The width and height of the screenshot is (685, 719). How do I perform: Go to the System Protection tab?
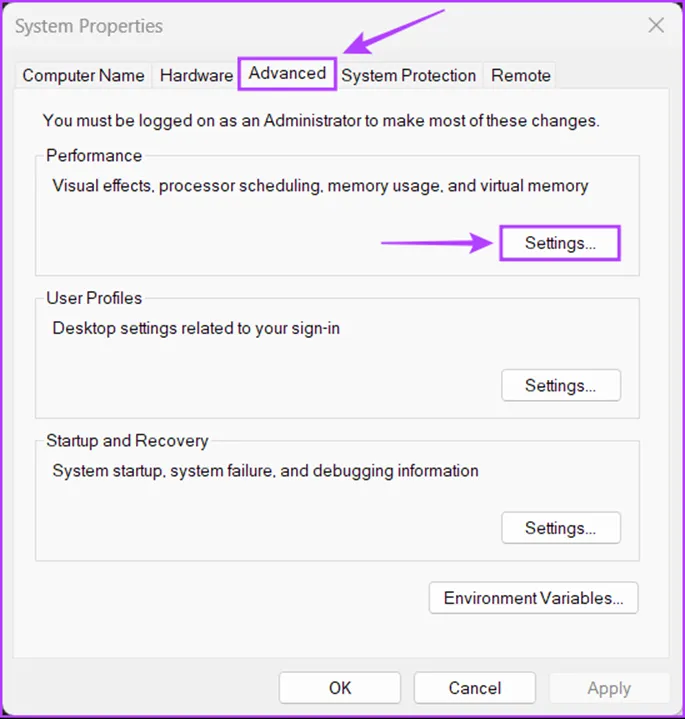(x=408, y=75)
